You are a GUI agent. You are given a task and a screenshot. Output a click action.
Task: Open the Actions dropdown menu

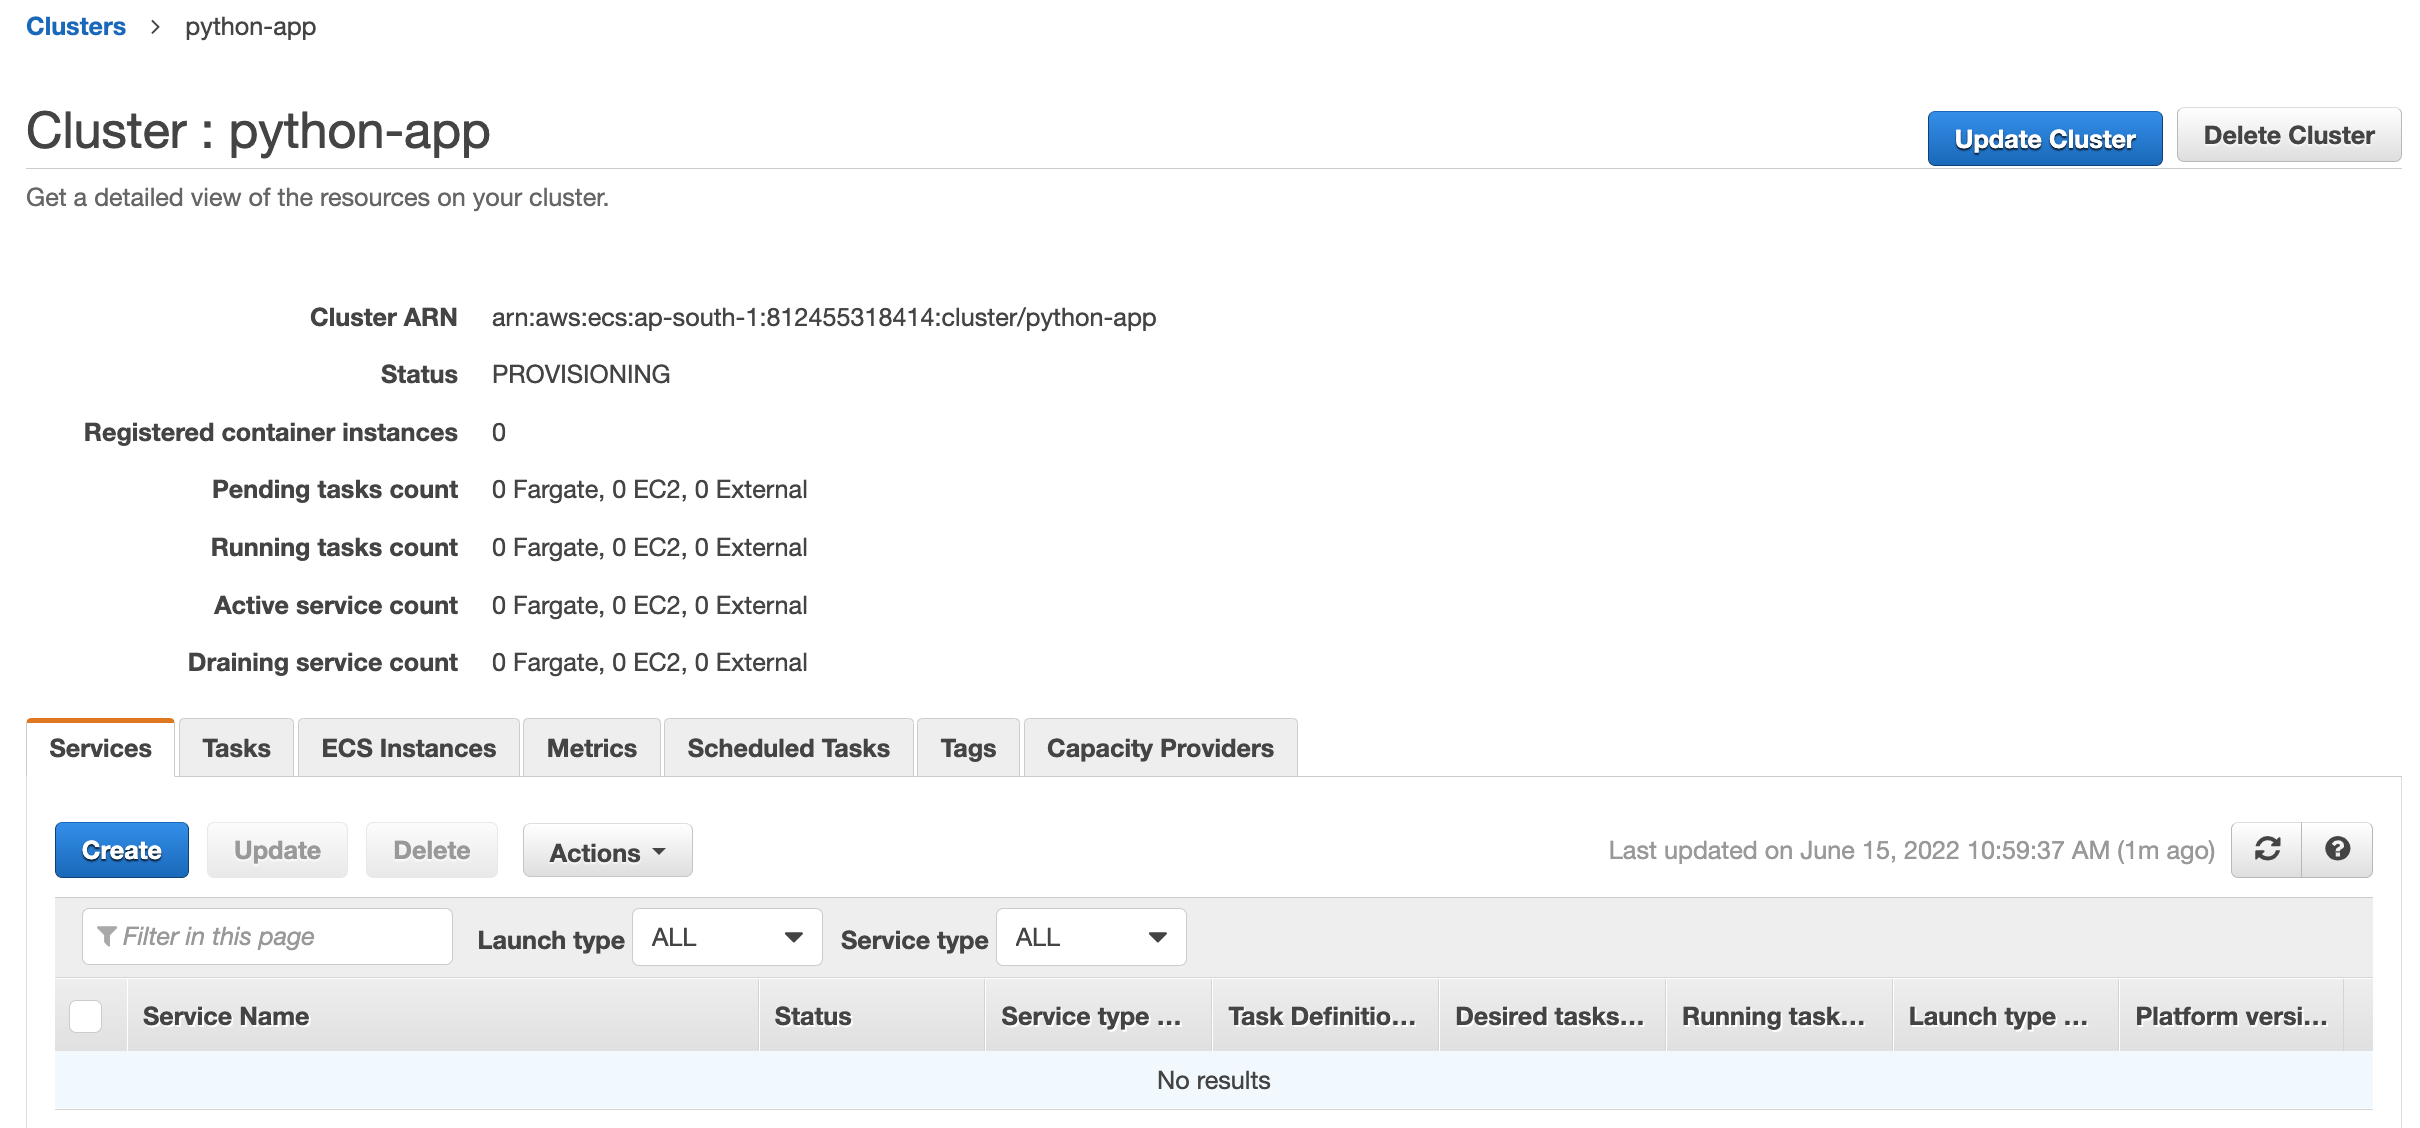tap(606, 851)
